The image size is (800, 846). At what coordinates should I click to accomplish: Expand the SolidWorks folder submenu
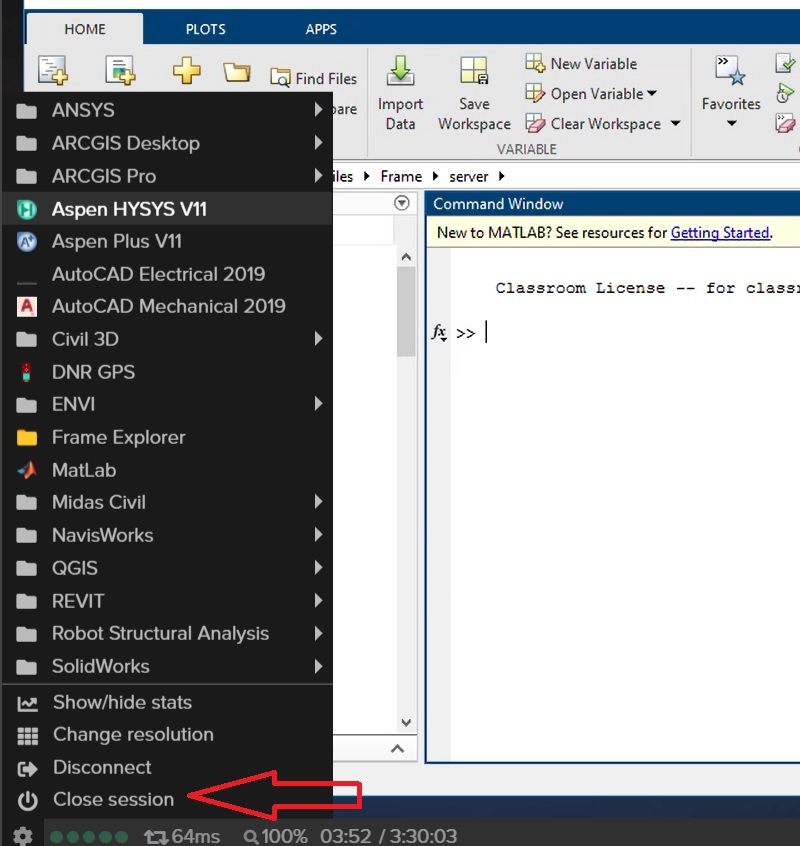point(318,666)
